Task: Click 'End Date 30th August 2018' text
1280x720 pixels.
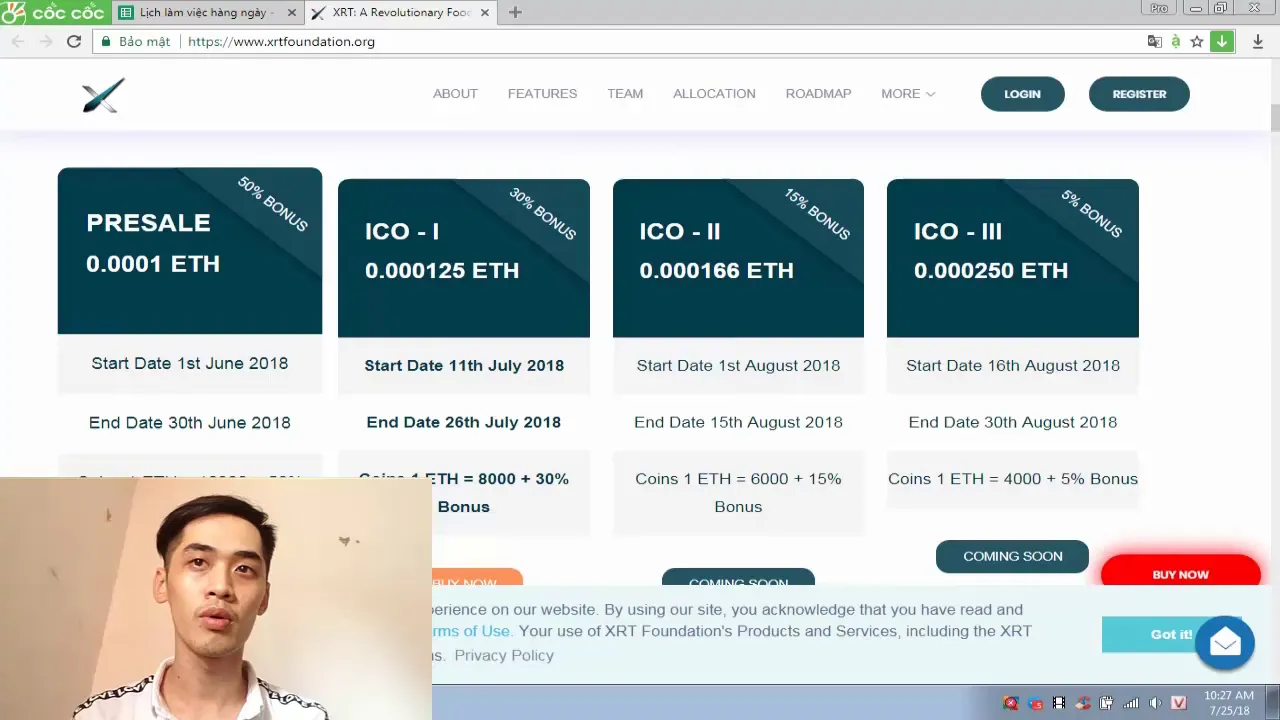Action: pyautogui.click(x=1013, y=422)
